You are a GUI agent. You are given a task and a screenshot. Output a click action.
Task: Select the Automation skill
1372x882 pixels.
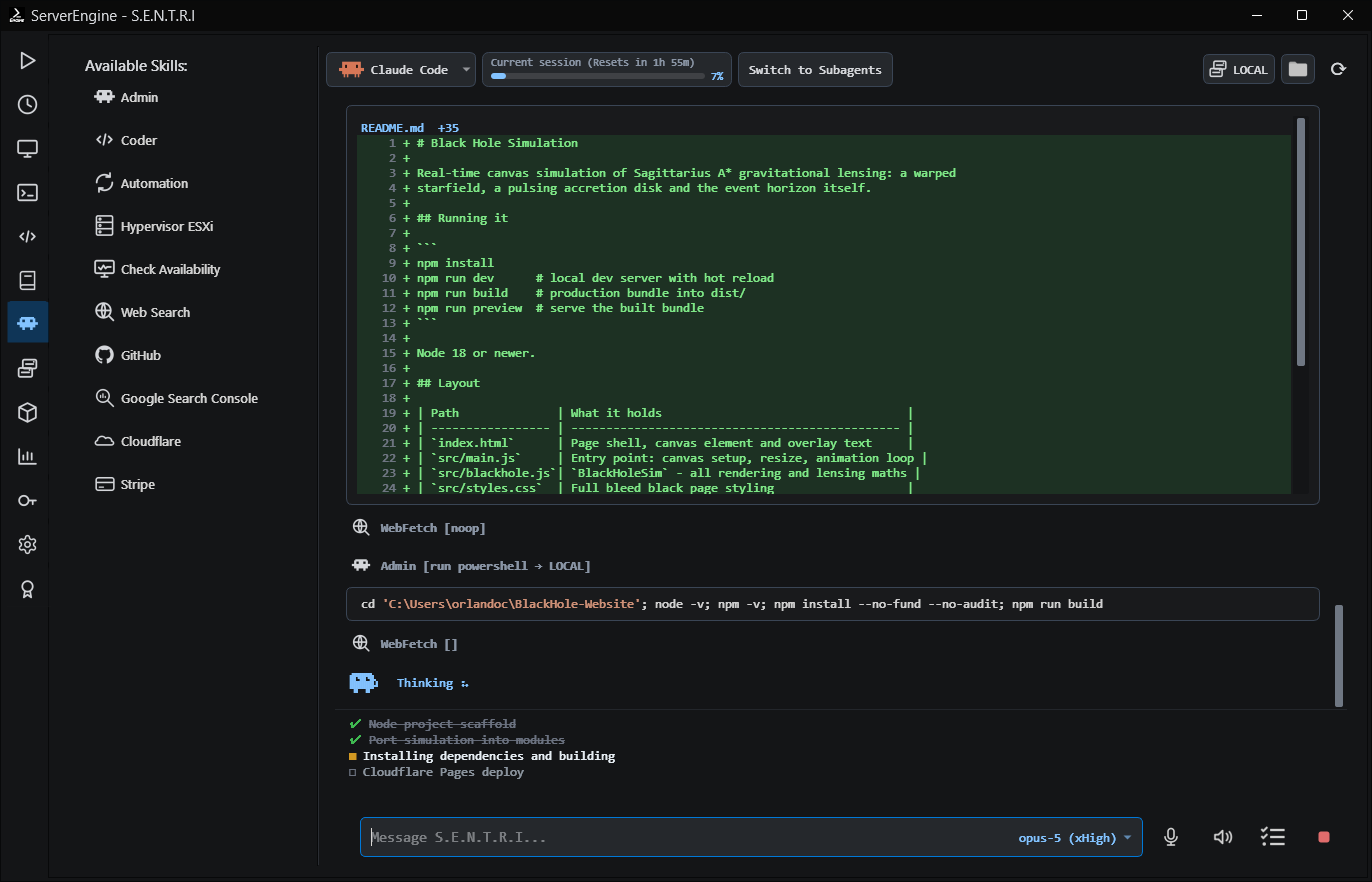point(141,184)
